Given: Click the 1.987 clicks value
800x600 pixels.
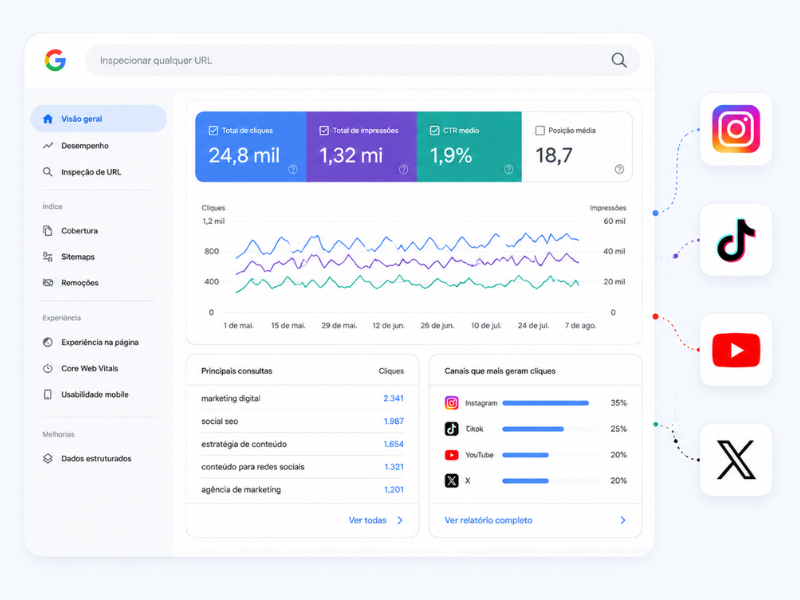Looking at the screenshot, I should 393,421.
